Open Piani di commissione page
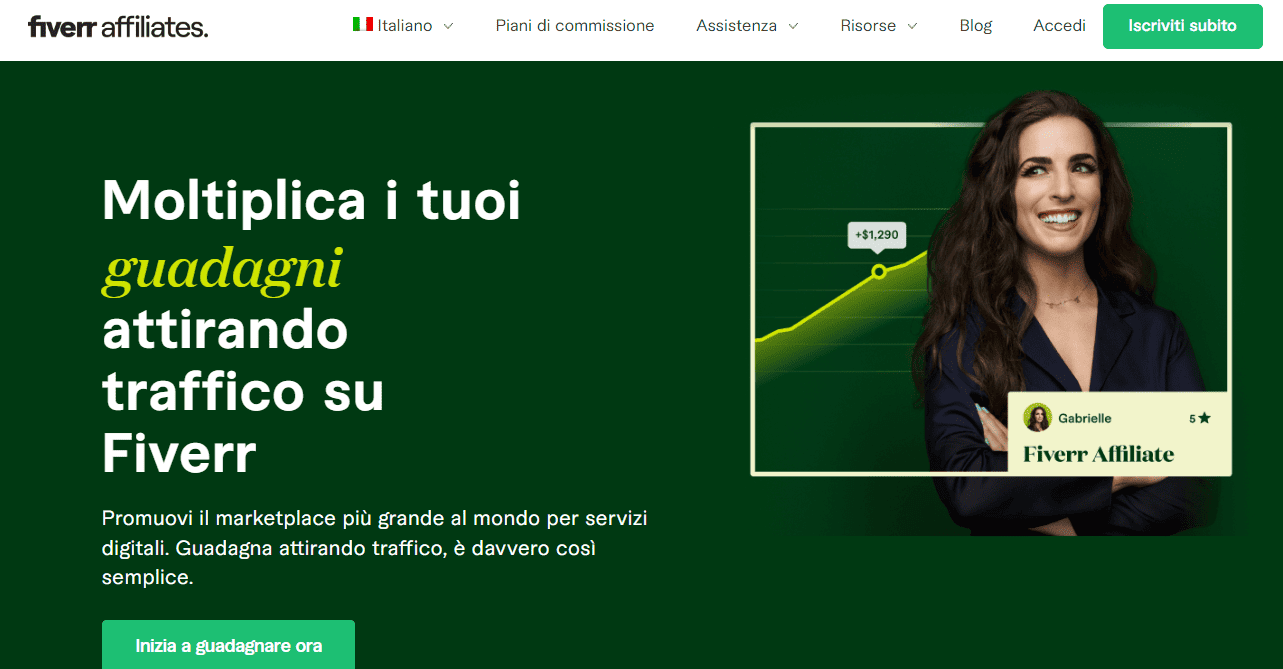This screenshot has height=669, width=1283. pyautogui.click(x=575, y=26)
